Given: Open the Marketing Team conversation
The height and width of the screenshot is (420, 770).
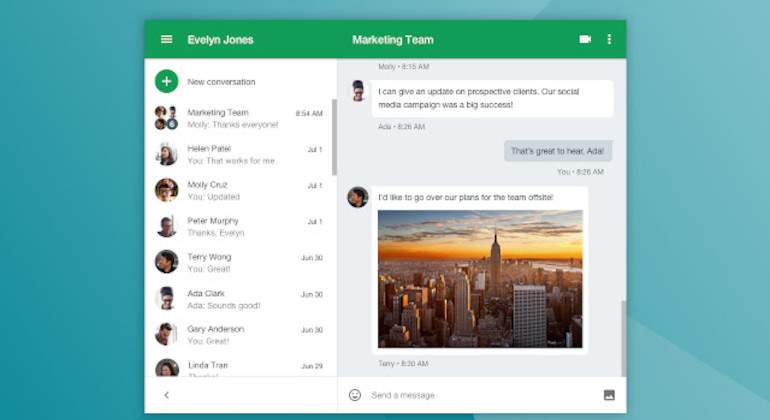Looking at the screenshot, I should coord(239,118).
